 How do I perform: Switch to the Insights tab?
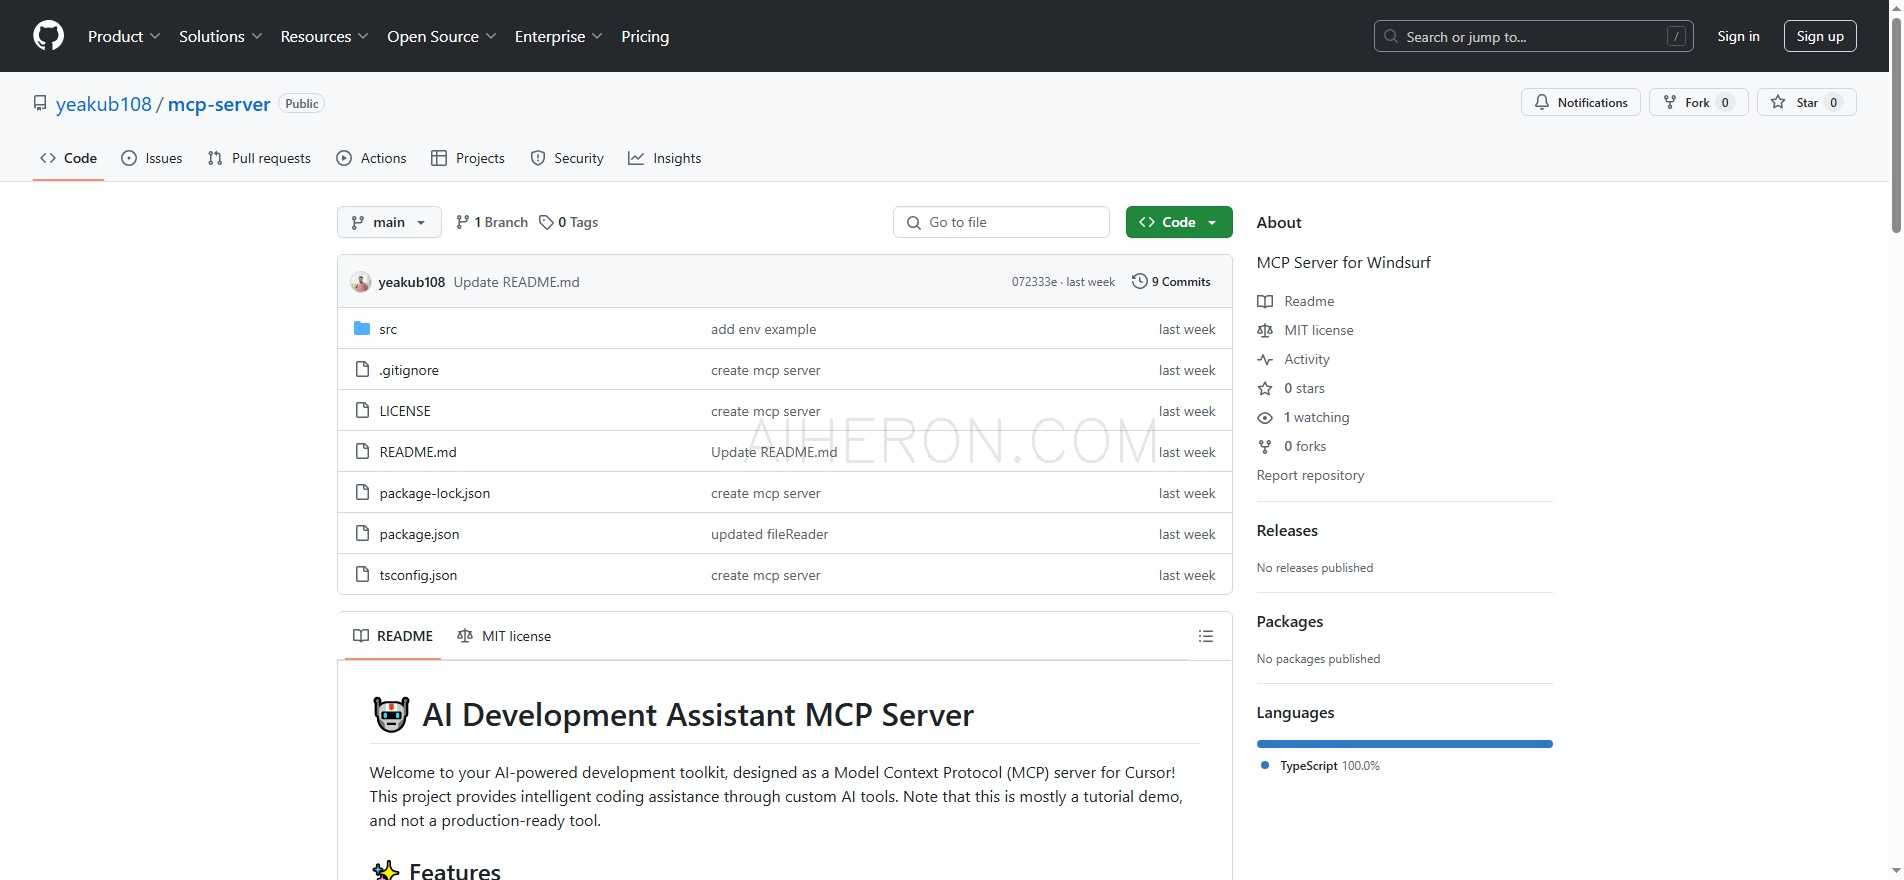click(665, 158)
